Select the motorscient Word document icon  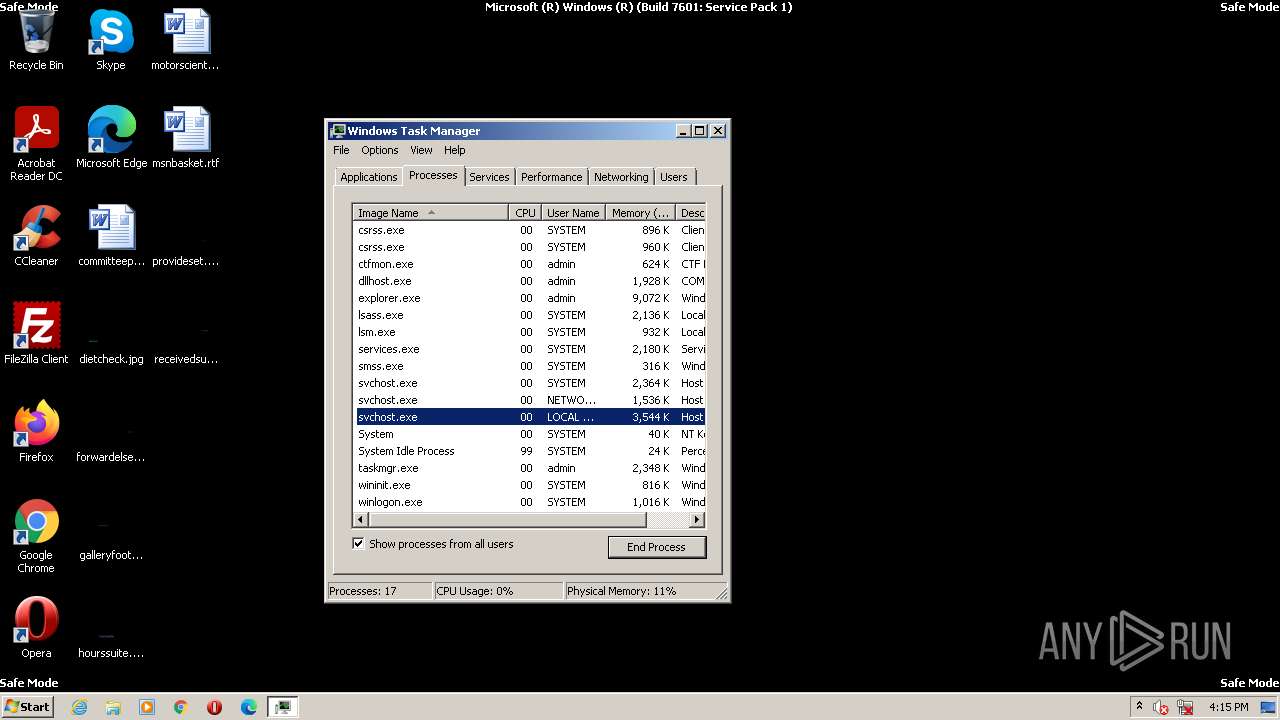[185, 40]
